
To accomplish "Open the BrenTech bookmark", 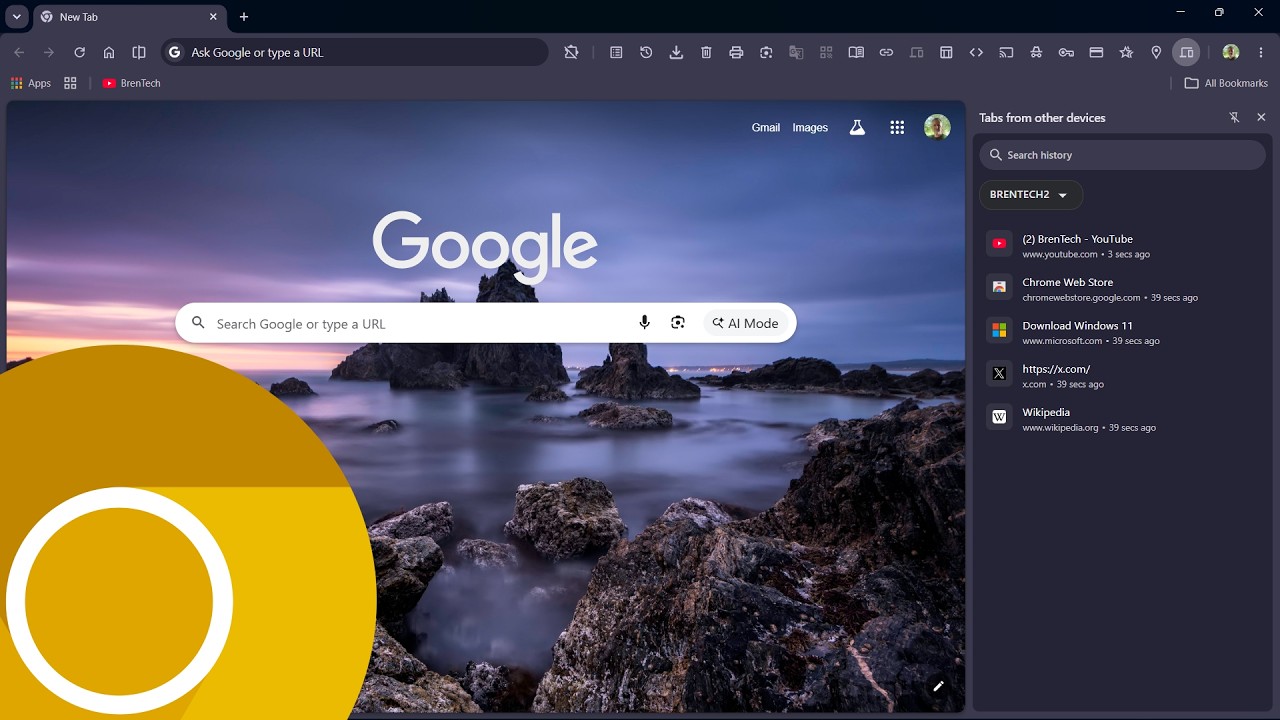I will click(131, 83).
